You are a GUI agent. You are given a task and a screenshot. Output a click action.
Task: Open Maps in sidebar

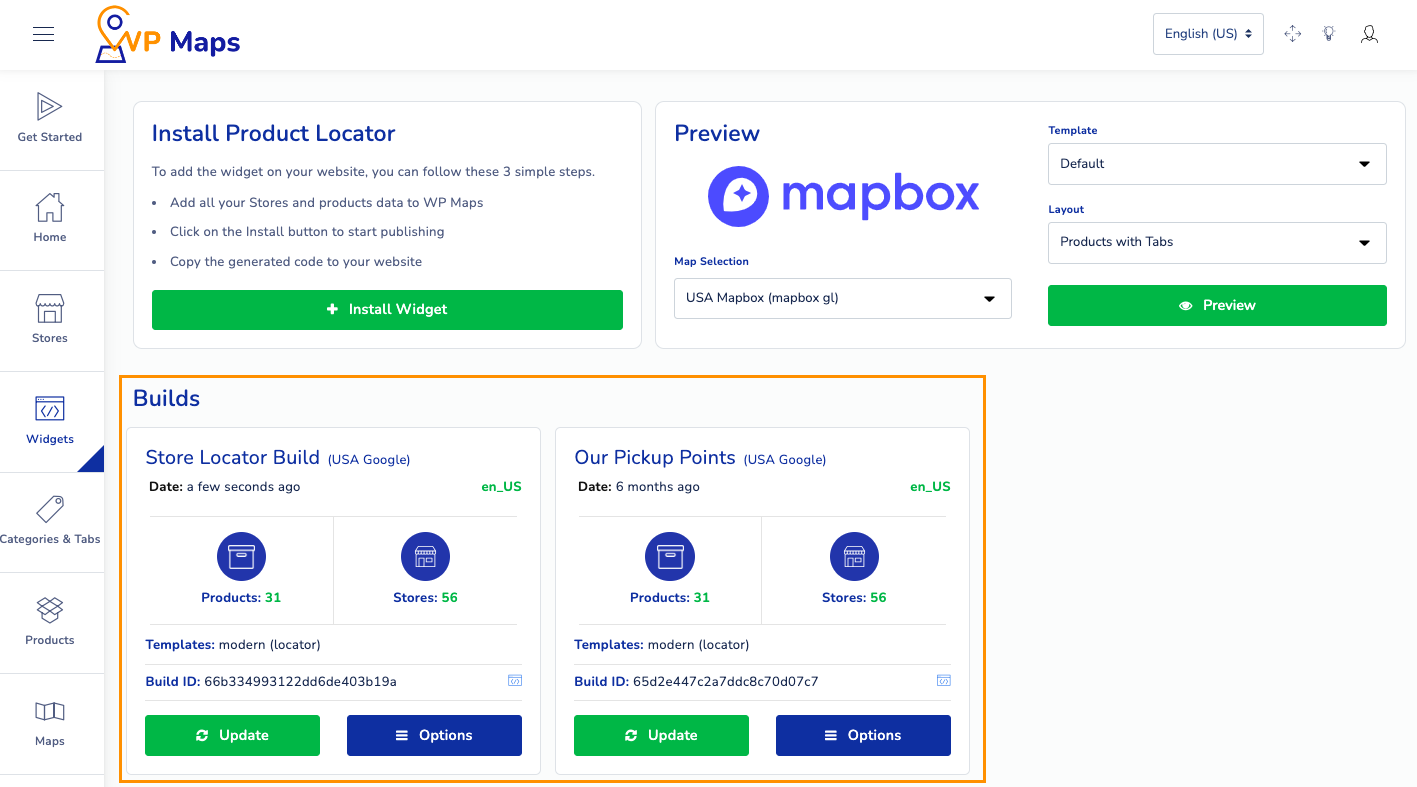(x=50, y=722)
